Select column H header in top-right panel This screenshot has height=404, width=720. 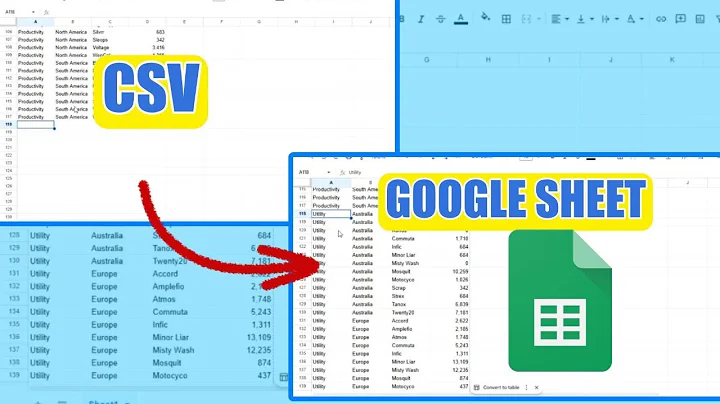tap(488, 60)
